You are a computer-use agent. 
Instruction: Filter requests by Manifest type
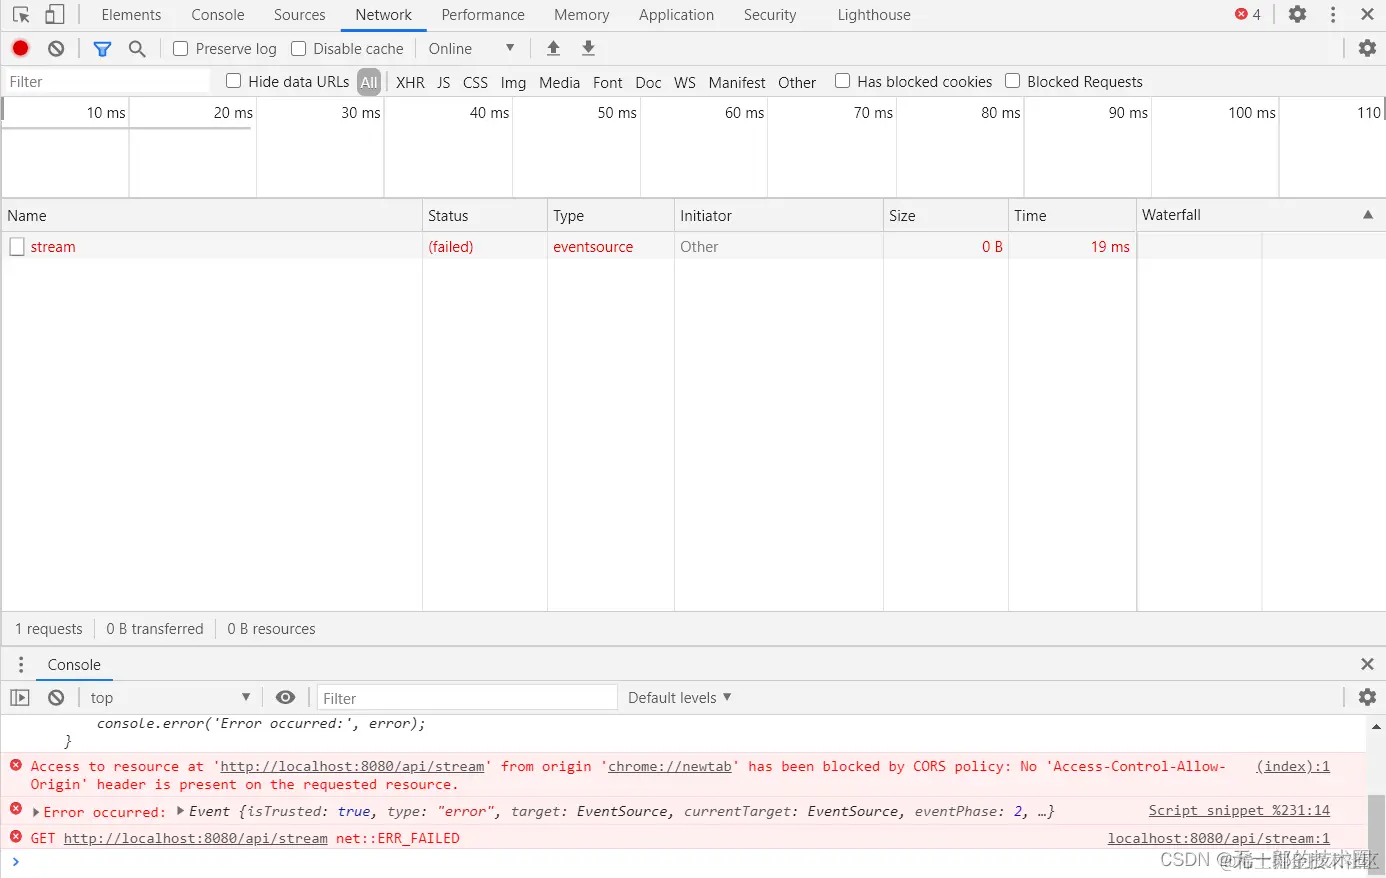737,82
